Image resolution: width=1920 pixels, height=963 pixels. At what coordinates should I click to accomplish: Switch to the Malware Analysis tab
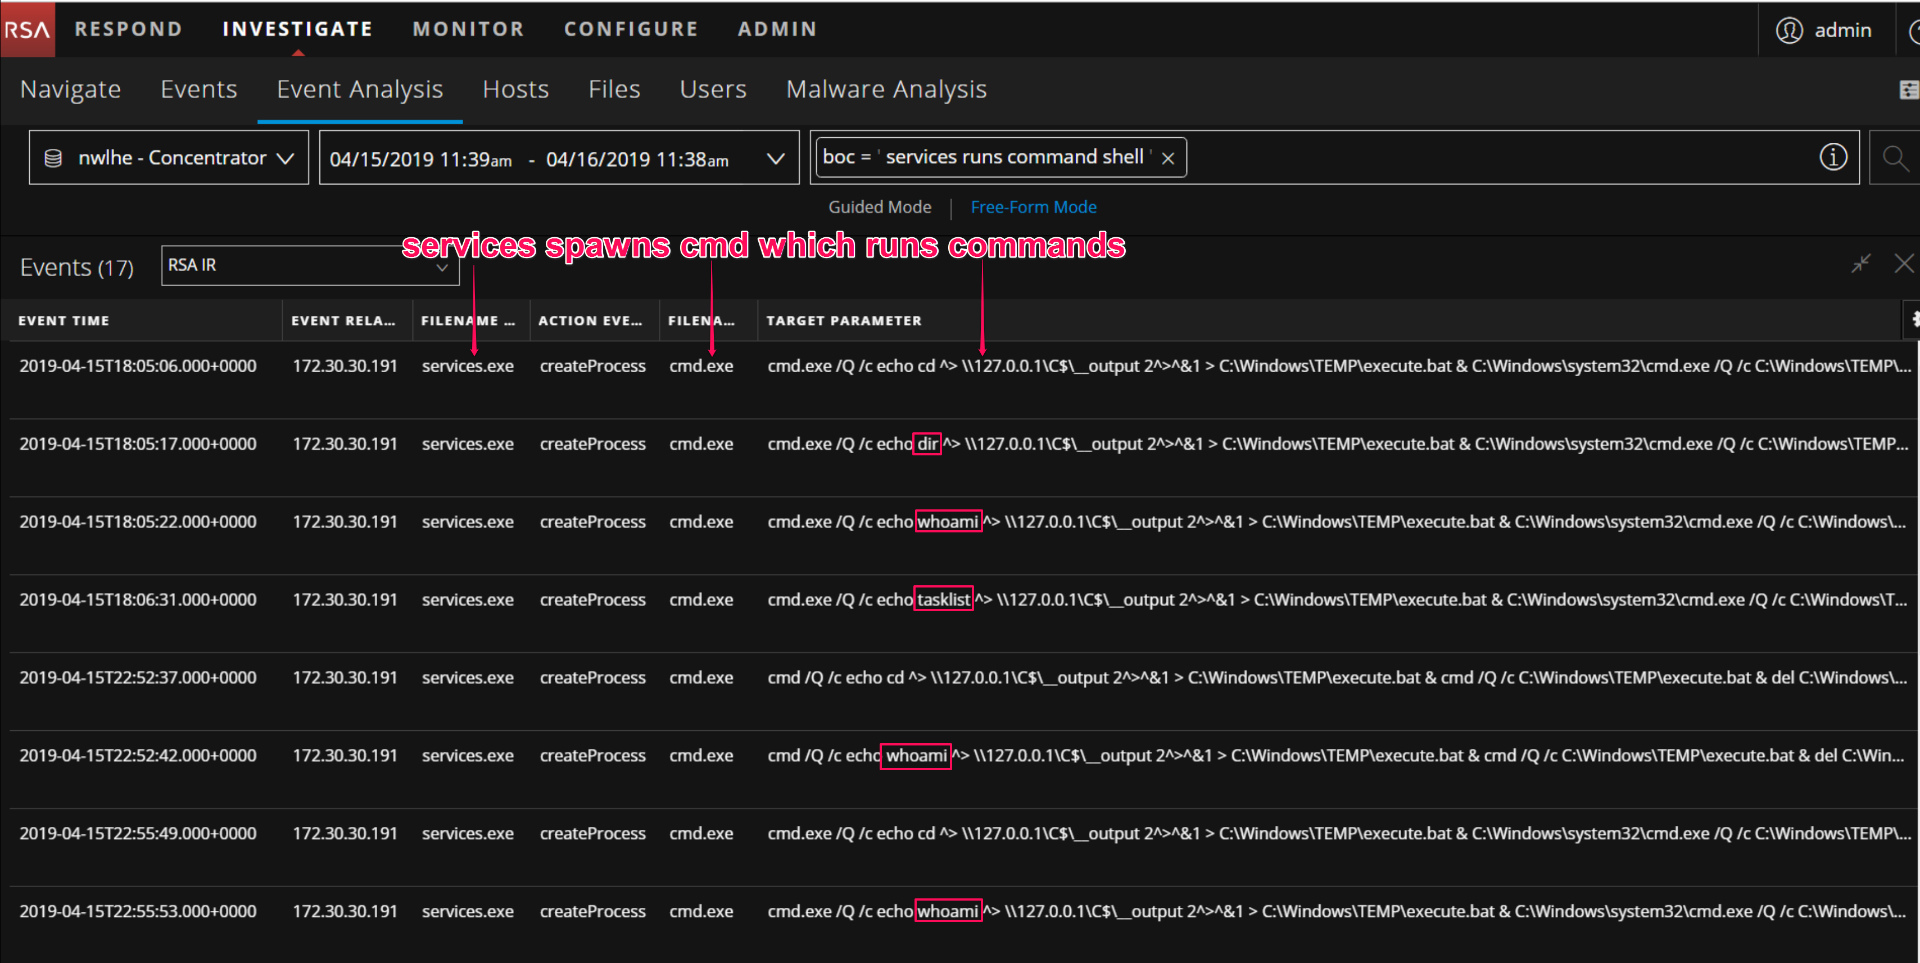coord(886,89)
